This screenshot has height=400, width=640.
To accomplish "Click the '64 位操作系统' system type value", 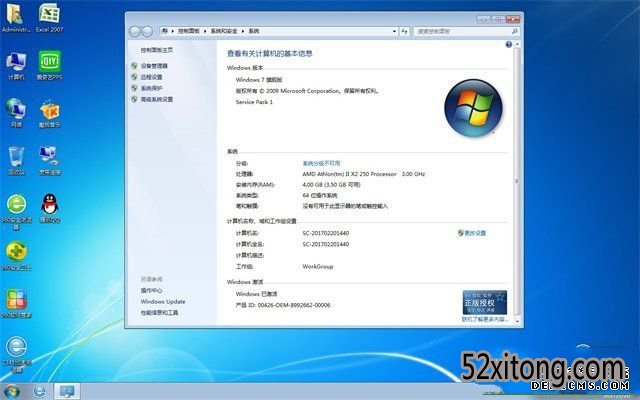I will [320, 195].
